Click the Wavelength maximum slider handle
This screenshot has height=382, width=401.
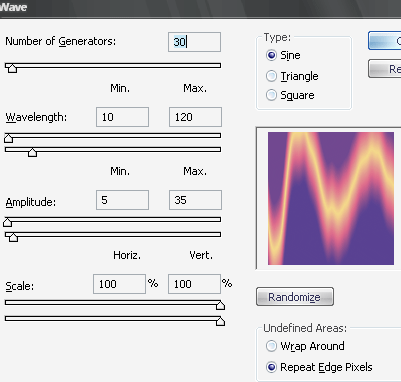pyautogui.click(x=32, y=152)
